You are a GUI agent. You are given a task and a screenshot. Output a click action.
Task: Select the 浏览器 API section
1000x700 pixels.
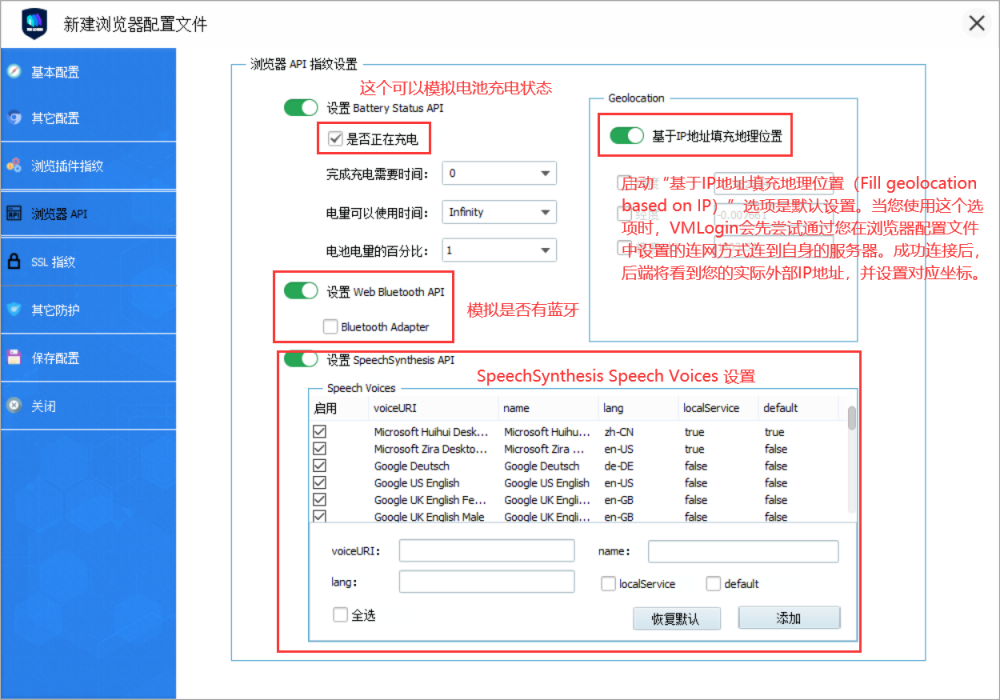pyautogui.click(x=88, y=214)
